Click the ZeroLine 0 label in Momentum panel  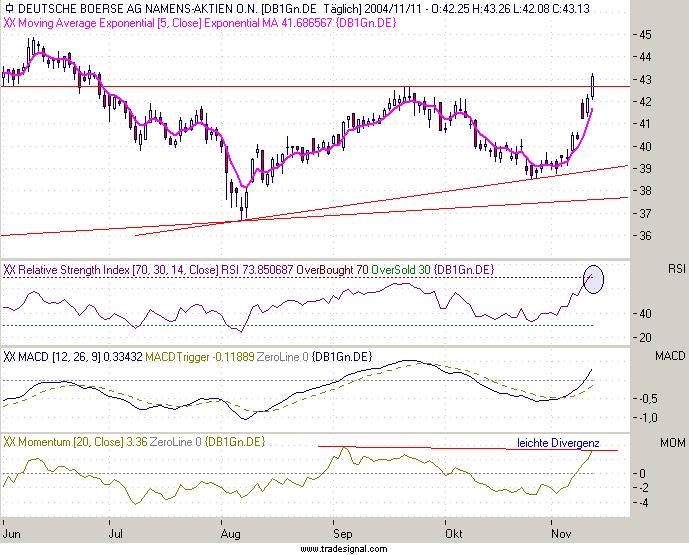[176, 441]
